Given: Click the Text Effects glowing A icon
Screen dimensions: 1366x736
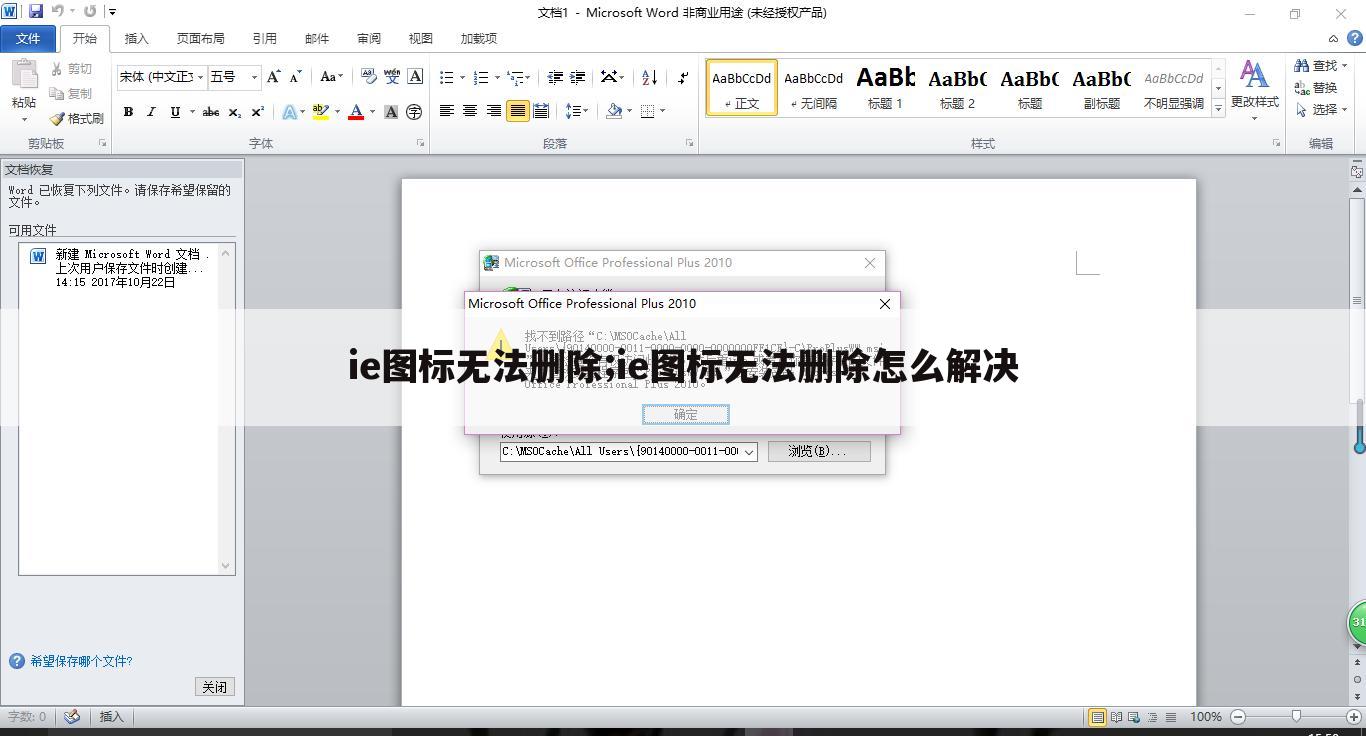Looking at the screenshot, I should 289,112.
